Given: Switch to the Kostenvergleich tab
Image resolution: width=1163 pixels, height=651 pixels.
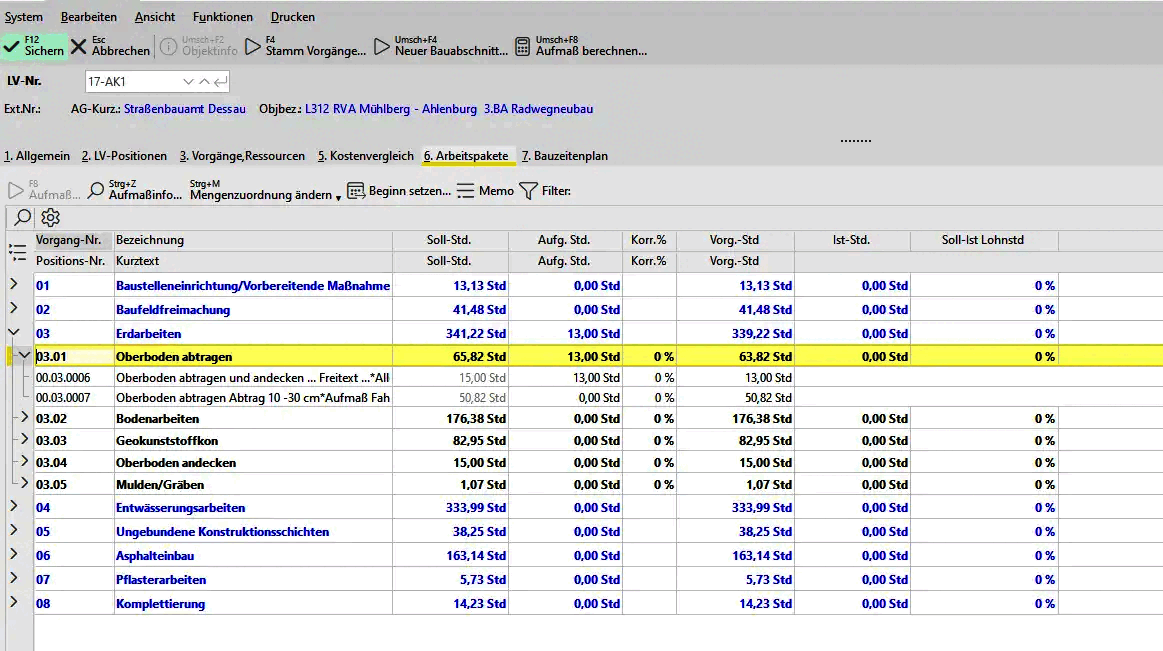Looking at the screenshot, I should [x=365, y=156].
